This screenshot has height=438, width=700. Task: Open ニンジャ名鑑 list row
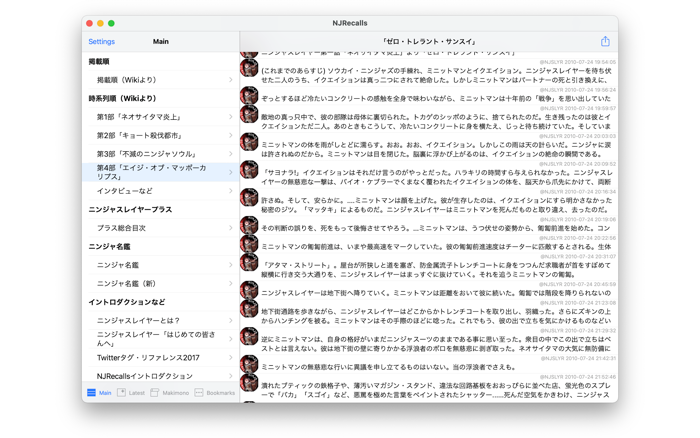[161, 265]
